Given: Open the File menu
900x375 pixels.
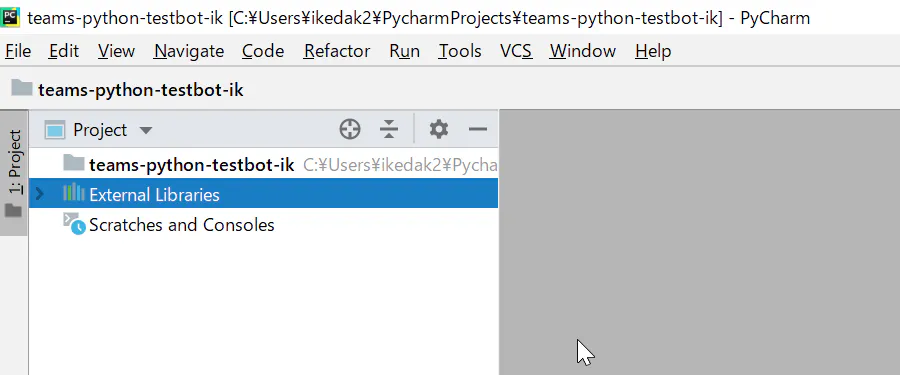Looking at the screenshot, I should 18,51.
